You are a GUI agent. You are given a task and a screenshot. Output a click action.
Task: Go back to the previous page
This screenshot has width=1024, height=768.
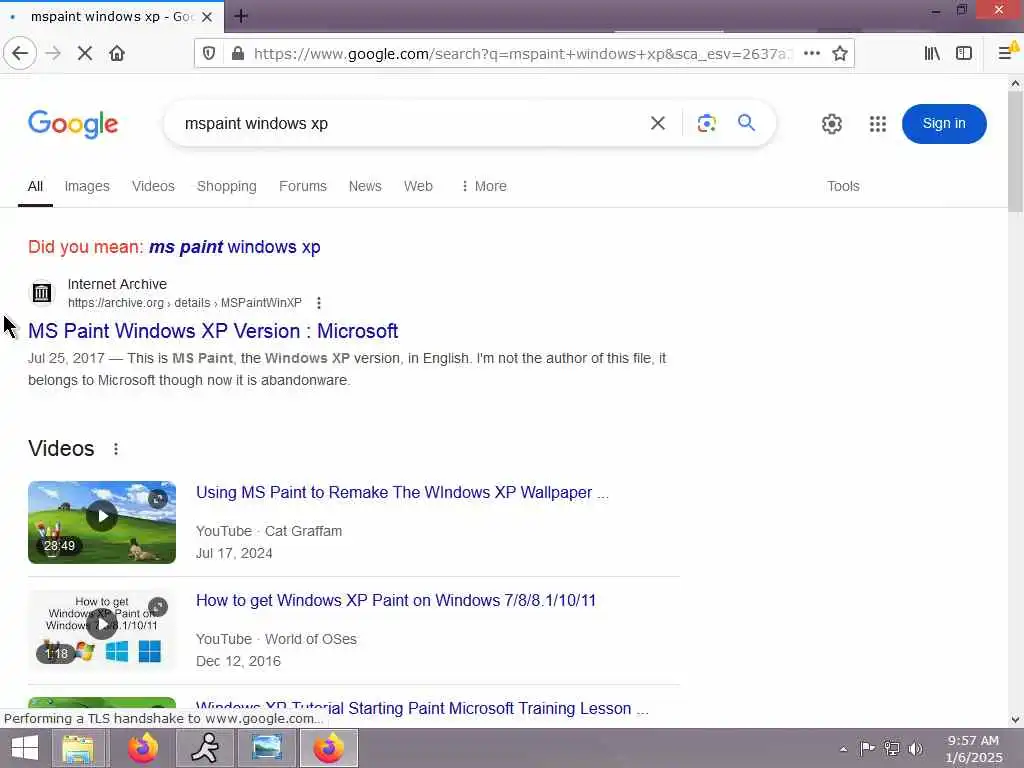[x=20, y=54]
